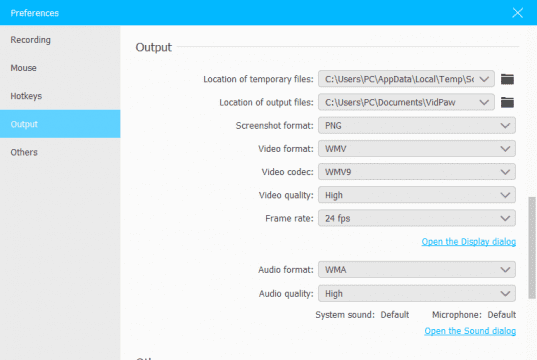Click the 'Frame rate:' label
Viewport: 537px width, 360px height.
289,218
